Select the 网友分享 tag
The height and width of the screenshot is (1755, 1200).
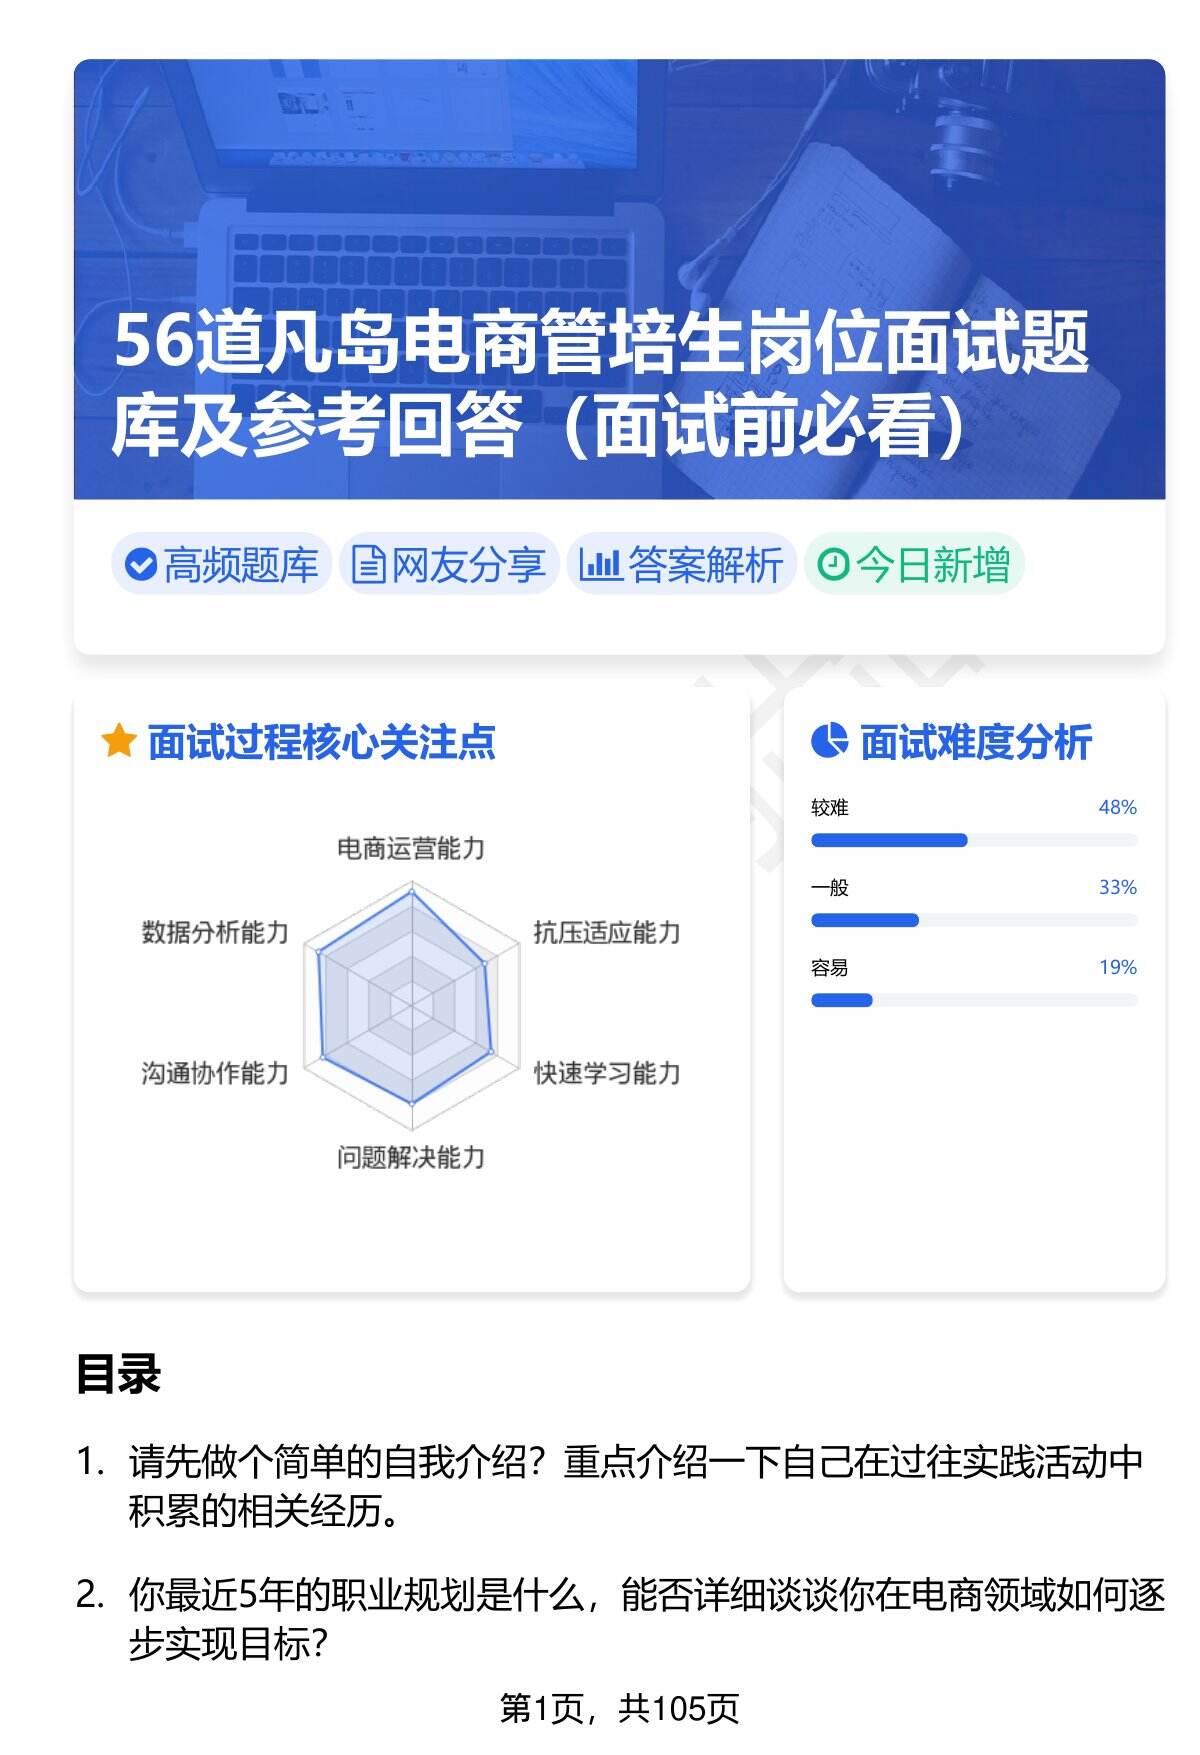449,565
